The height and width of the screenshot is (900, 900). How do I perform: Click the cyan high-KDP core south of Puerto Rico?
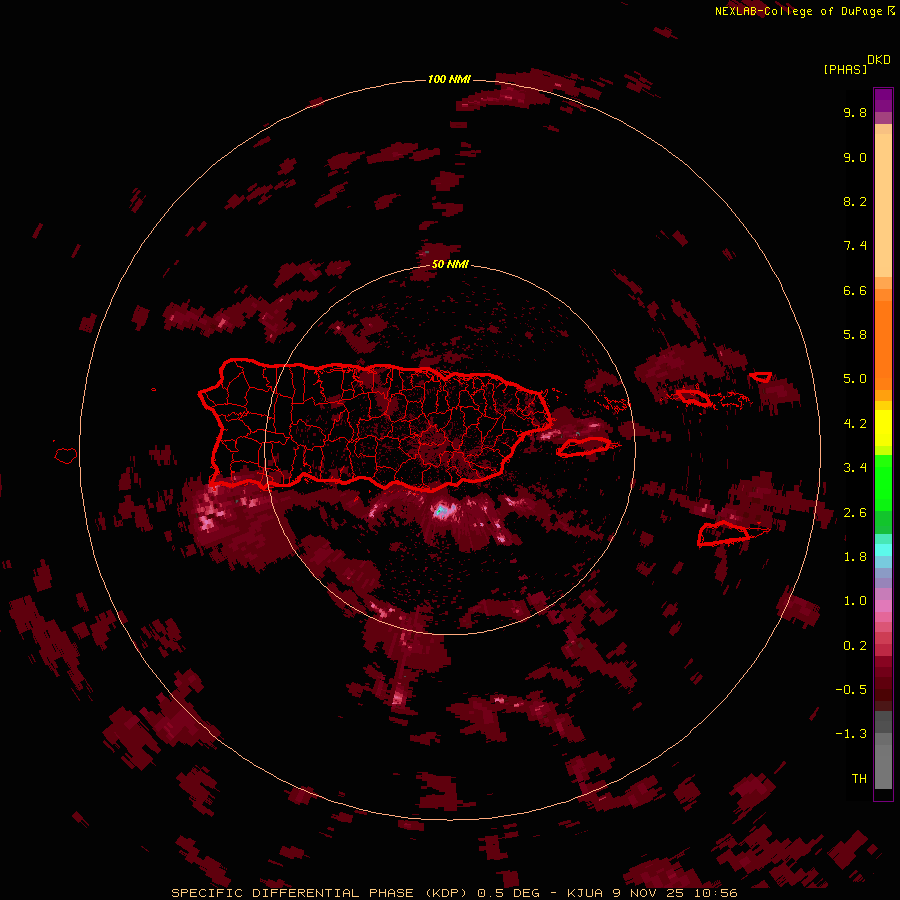[441, 510]
